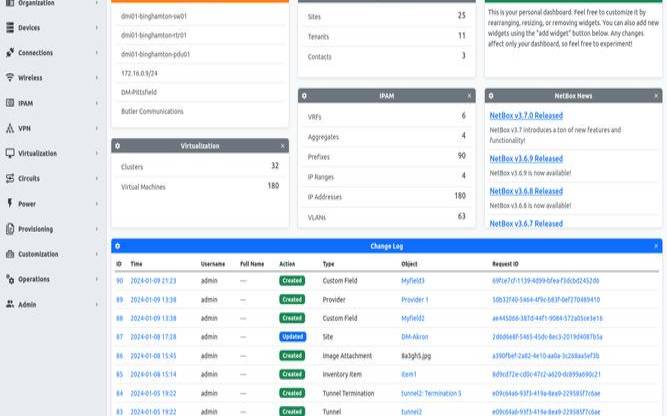Screen dimensions: 667x416
Task: Select Virtual Machines in Virtualization widget
Action: (144, 186)
